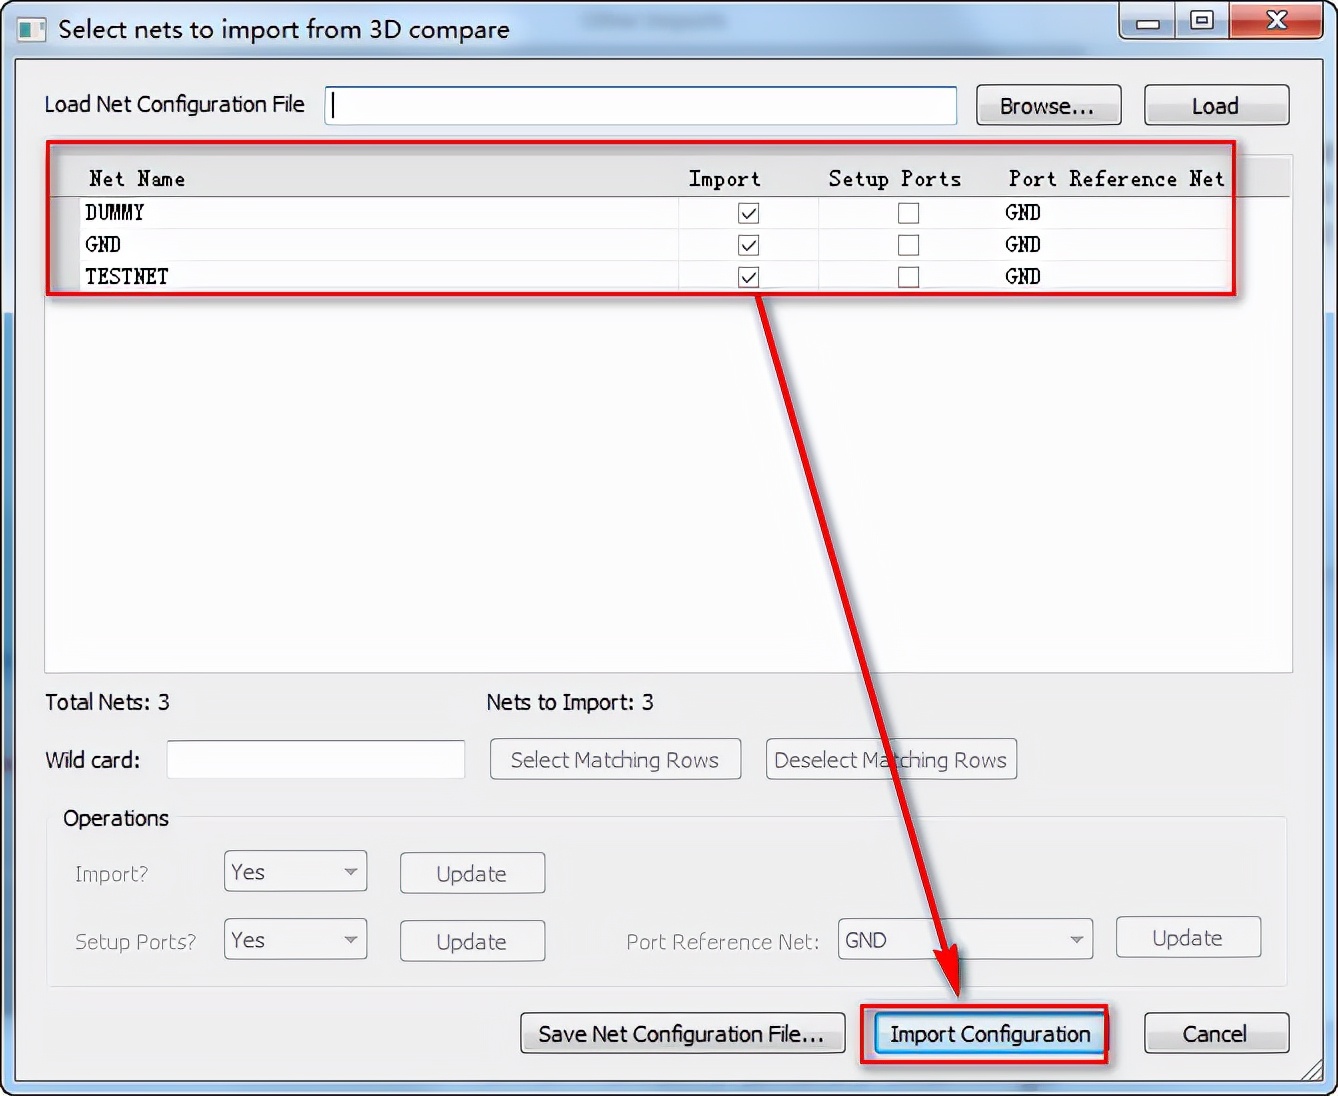Close the Select nets dialog window
This screenshot has height=1096, width=1338.
(x=1276, y=21)
